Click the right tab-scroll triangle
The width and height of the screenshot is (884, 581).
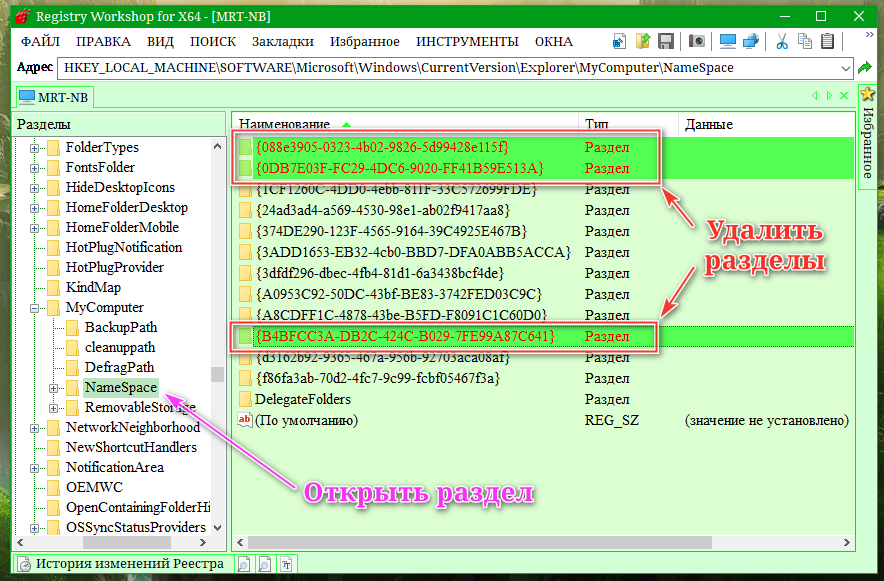[829, 96]
